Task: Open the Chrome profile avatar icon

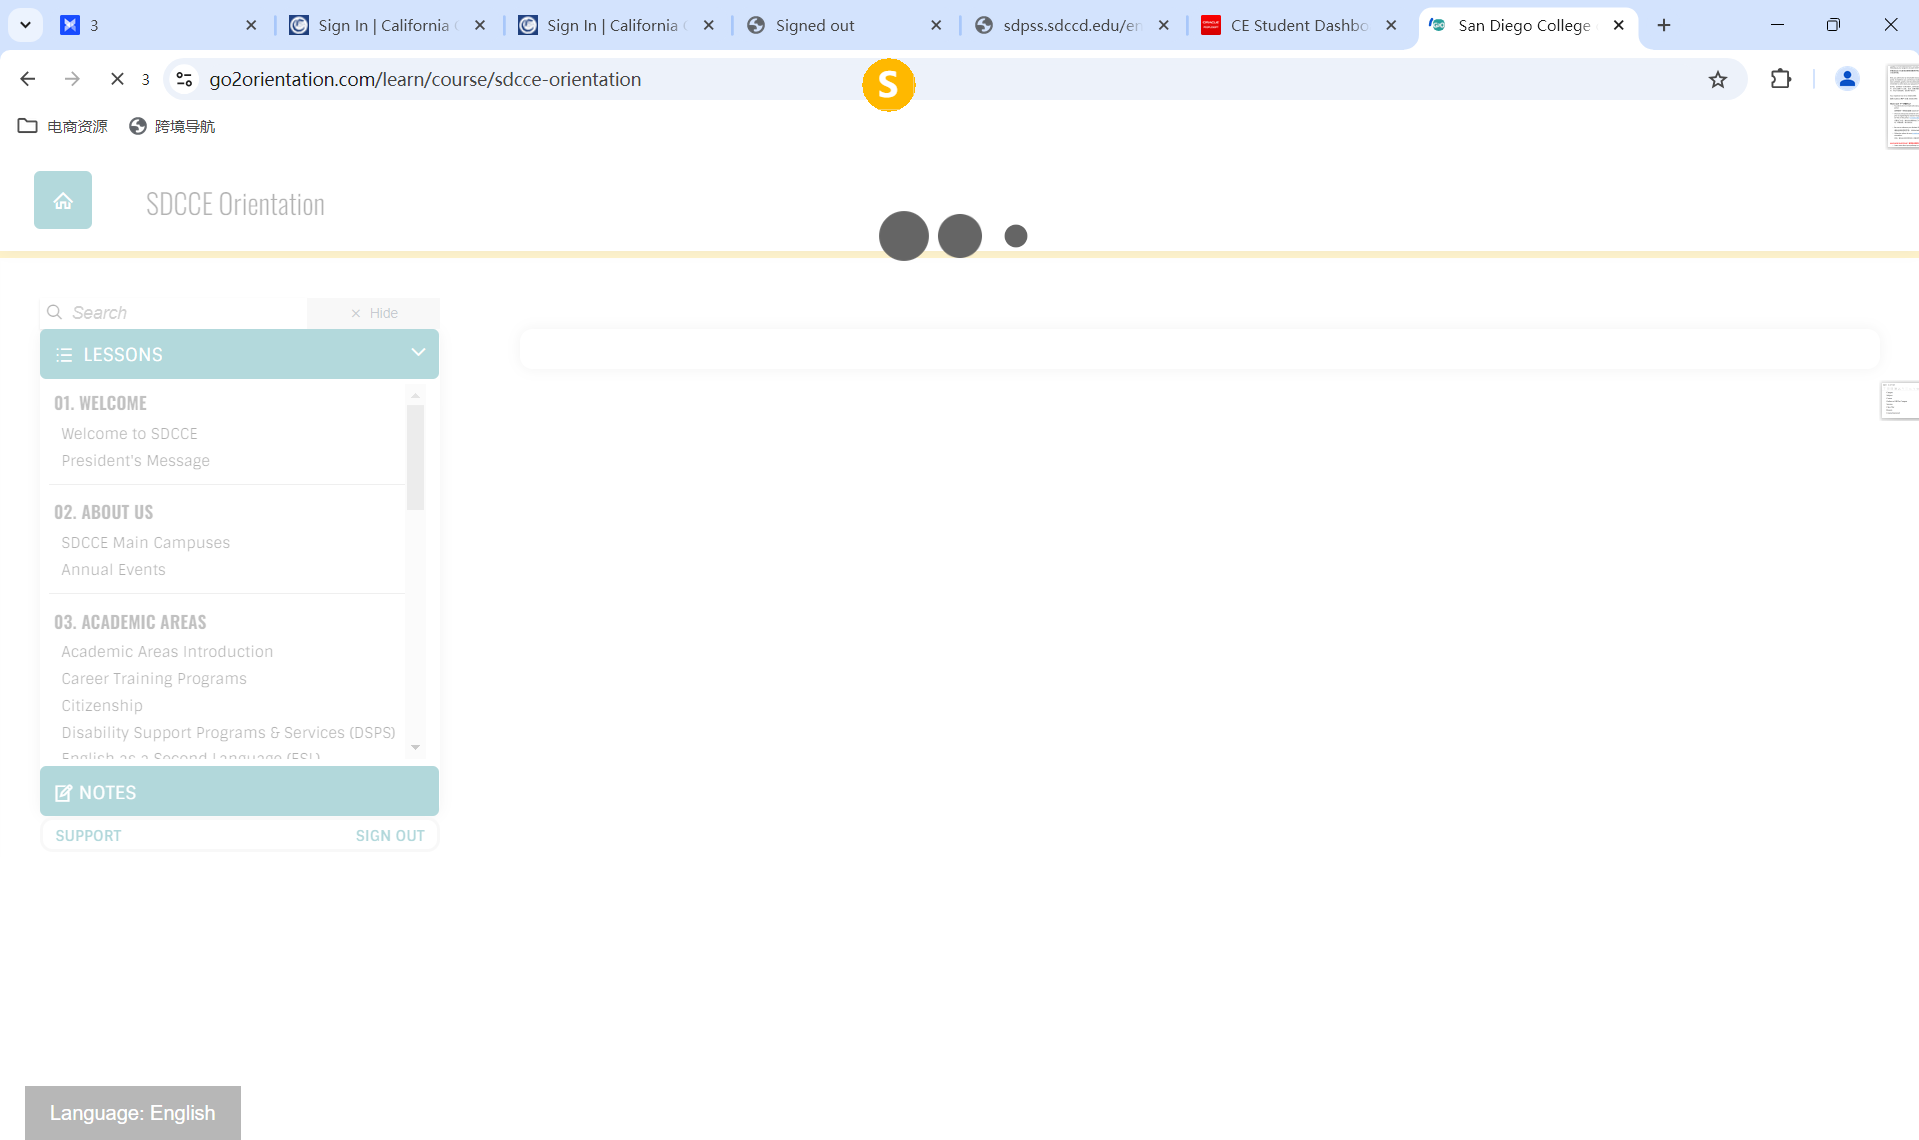Action: pos(1846,79)
